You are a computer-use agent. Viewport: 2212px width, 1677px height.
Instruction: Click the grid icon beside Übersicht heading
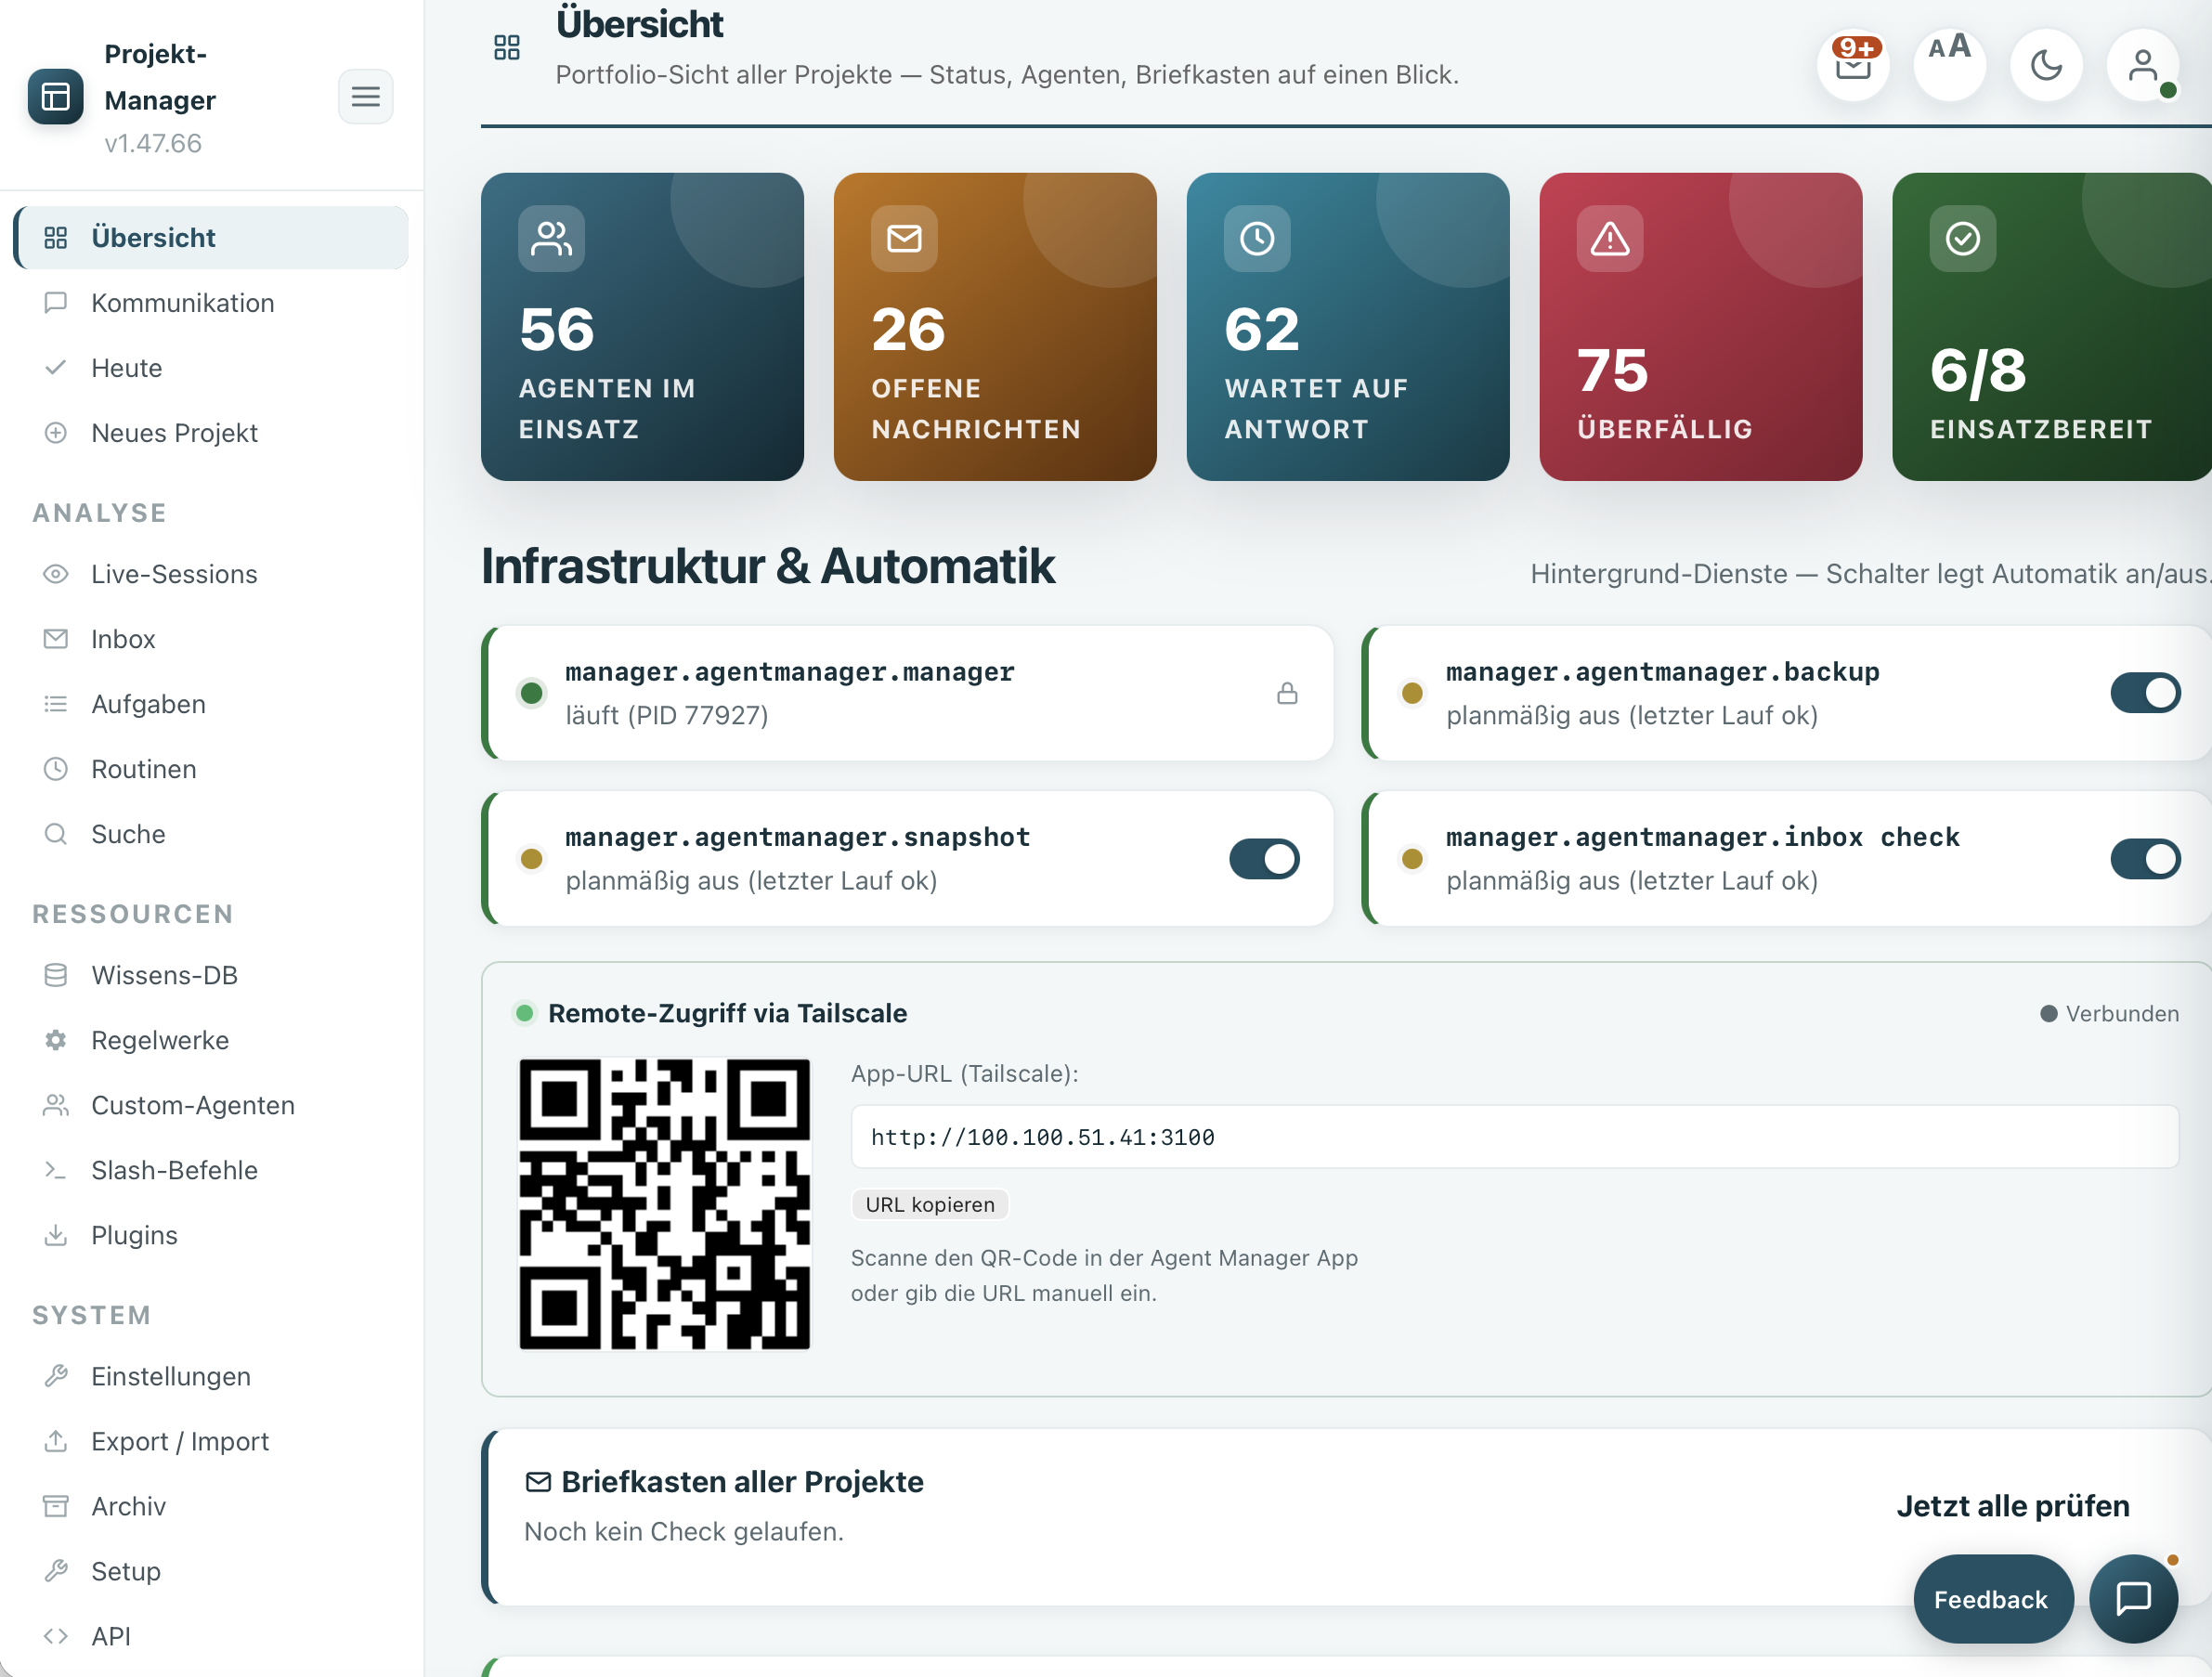point(507,47)
